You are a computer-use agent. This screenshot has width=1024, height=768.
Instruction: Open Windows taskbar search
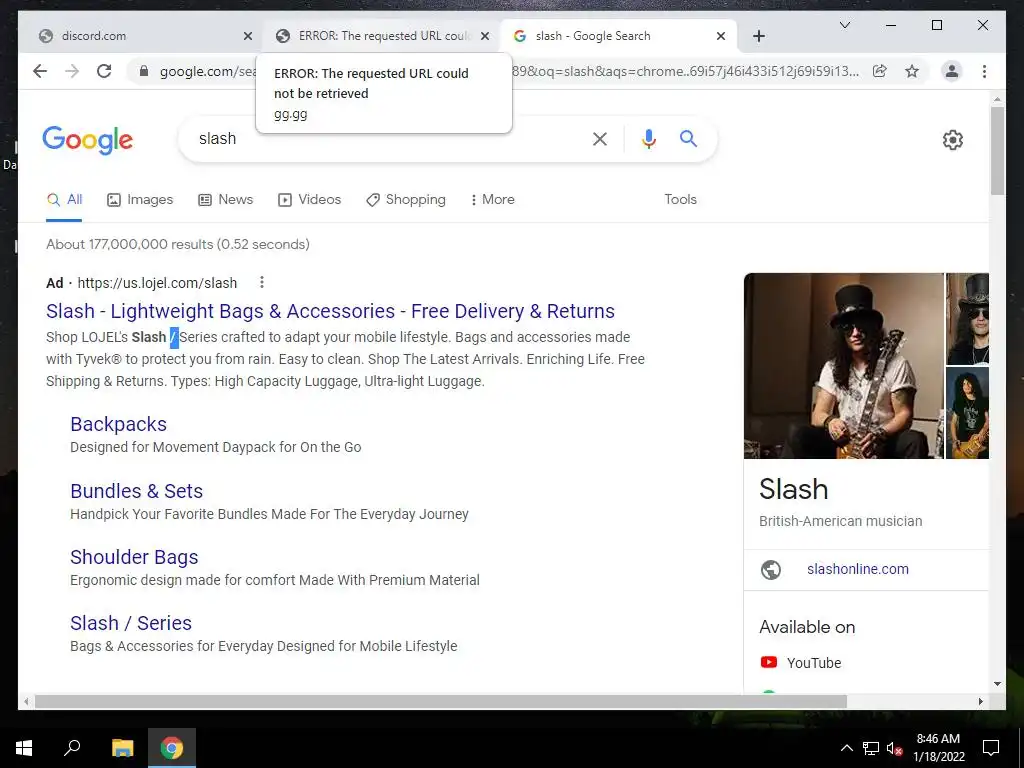click(x=72, y=748)
